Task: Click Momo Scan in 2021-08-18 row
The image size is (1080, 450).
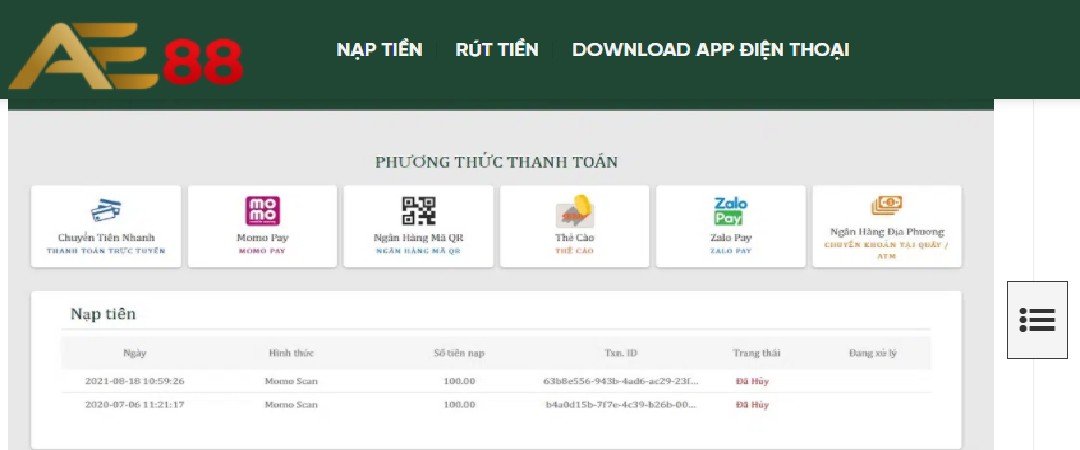Action: (x=291, y=381)
